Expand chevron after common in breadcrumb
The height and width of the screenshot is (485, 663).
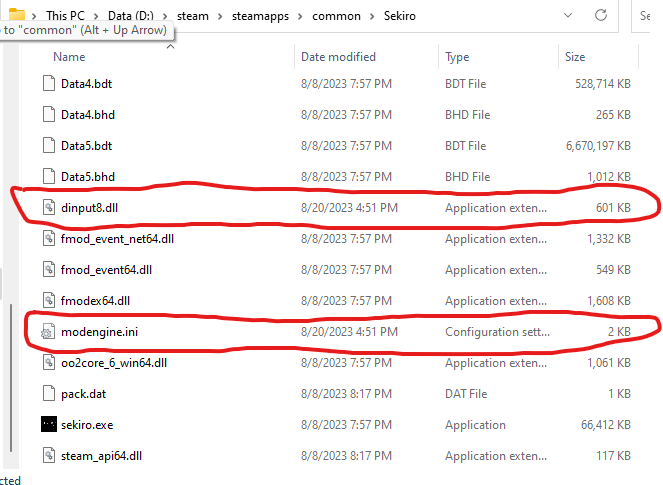[372, 16]
